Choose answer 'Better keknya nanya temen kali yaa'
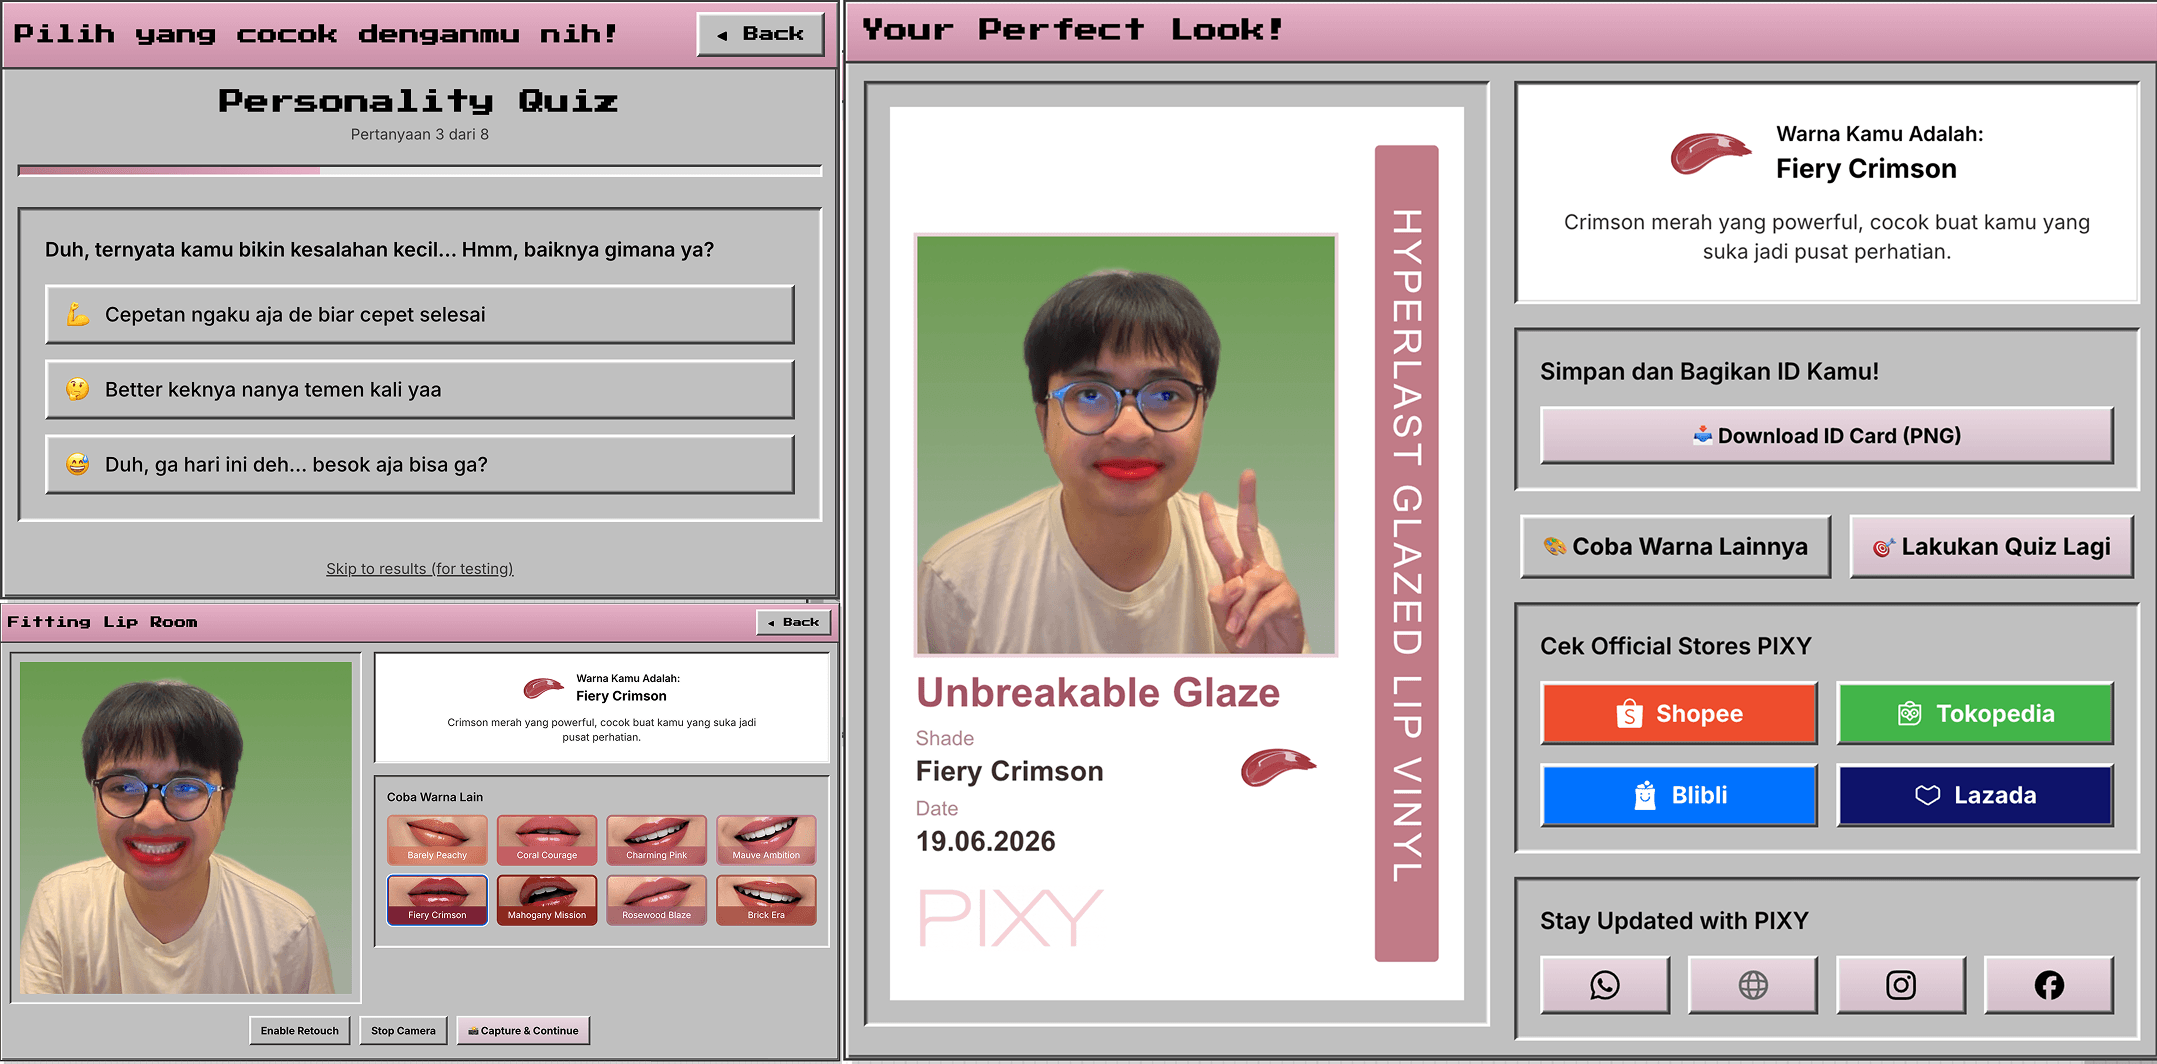 click(420, 390)
